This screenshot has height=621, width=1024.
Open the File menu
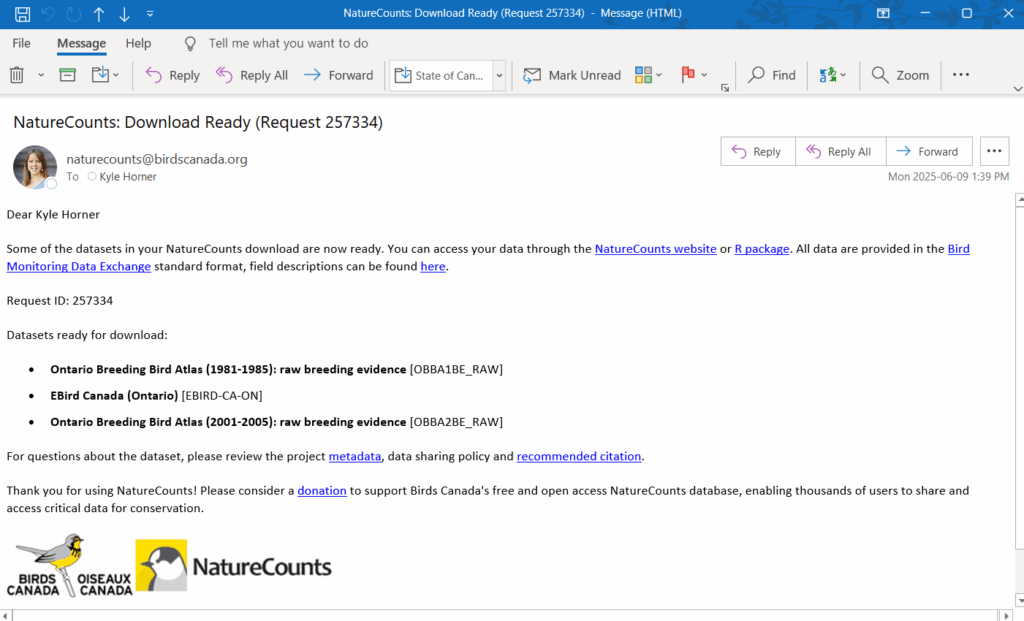pos(22,43)
